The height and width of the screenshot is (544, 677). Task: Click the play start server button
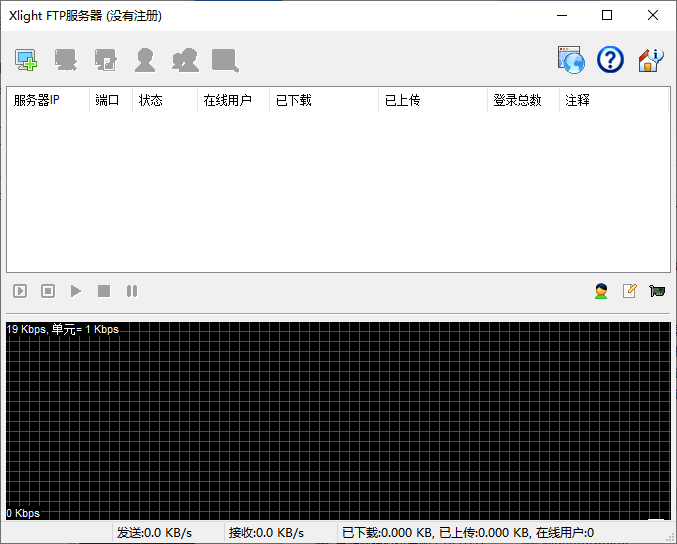76,291
